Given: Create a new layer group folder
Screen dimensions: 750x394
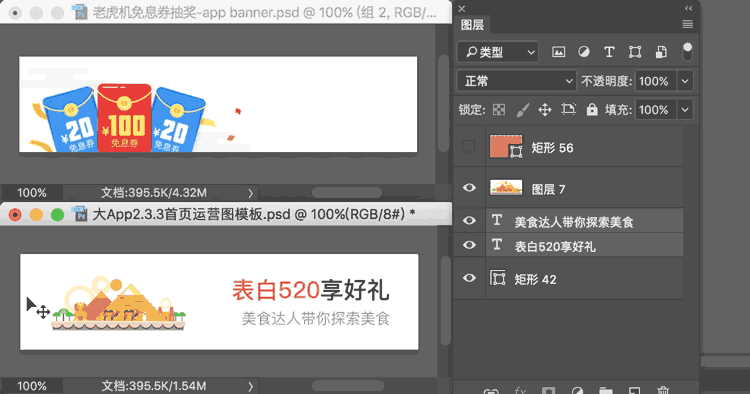Looking at the screenshot, I should coord(606,391).
